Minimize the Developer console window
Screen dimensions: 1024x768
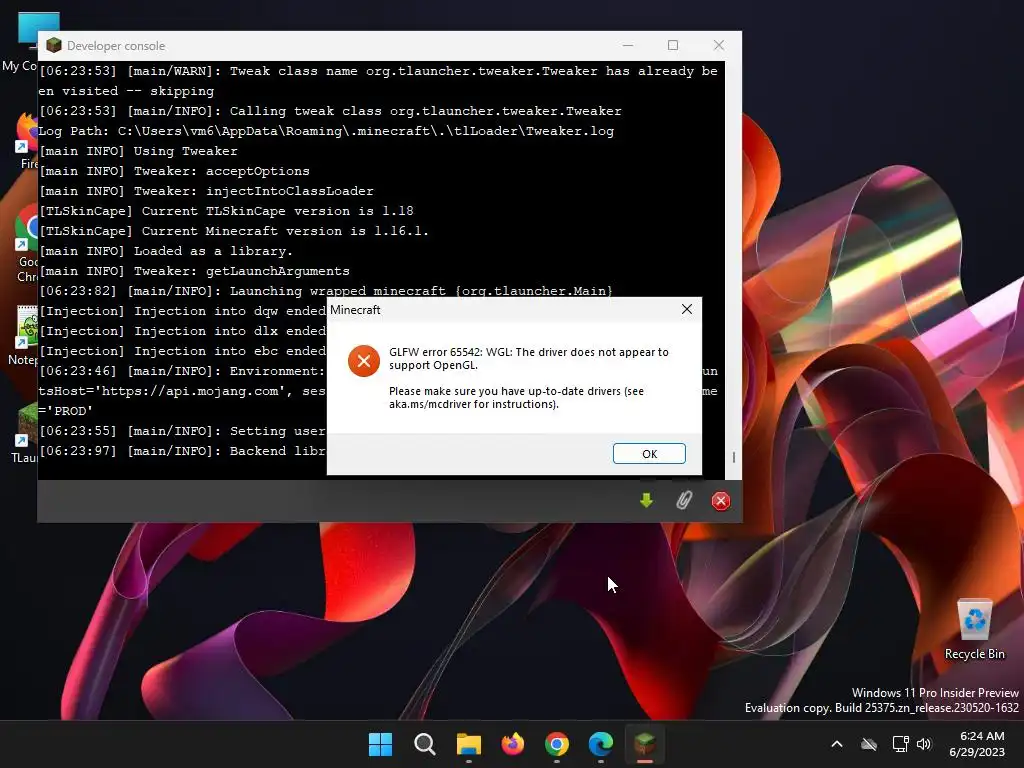pos(628,45)
